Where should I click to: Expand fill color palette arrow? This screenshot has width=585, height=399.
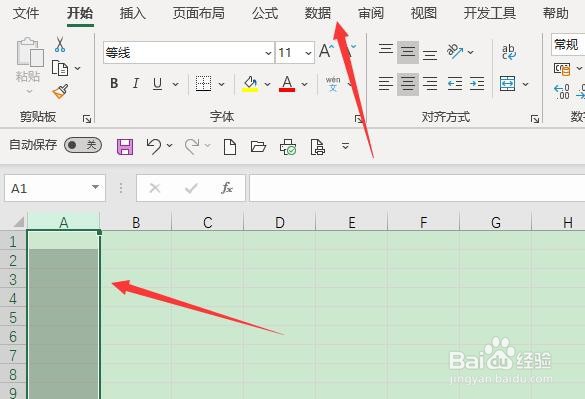268,84
